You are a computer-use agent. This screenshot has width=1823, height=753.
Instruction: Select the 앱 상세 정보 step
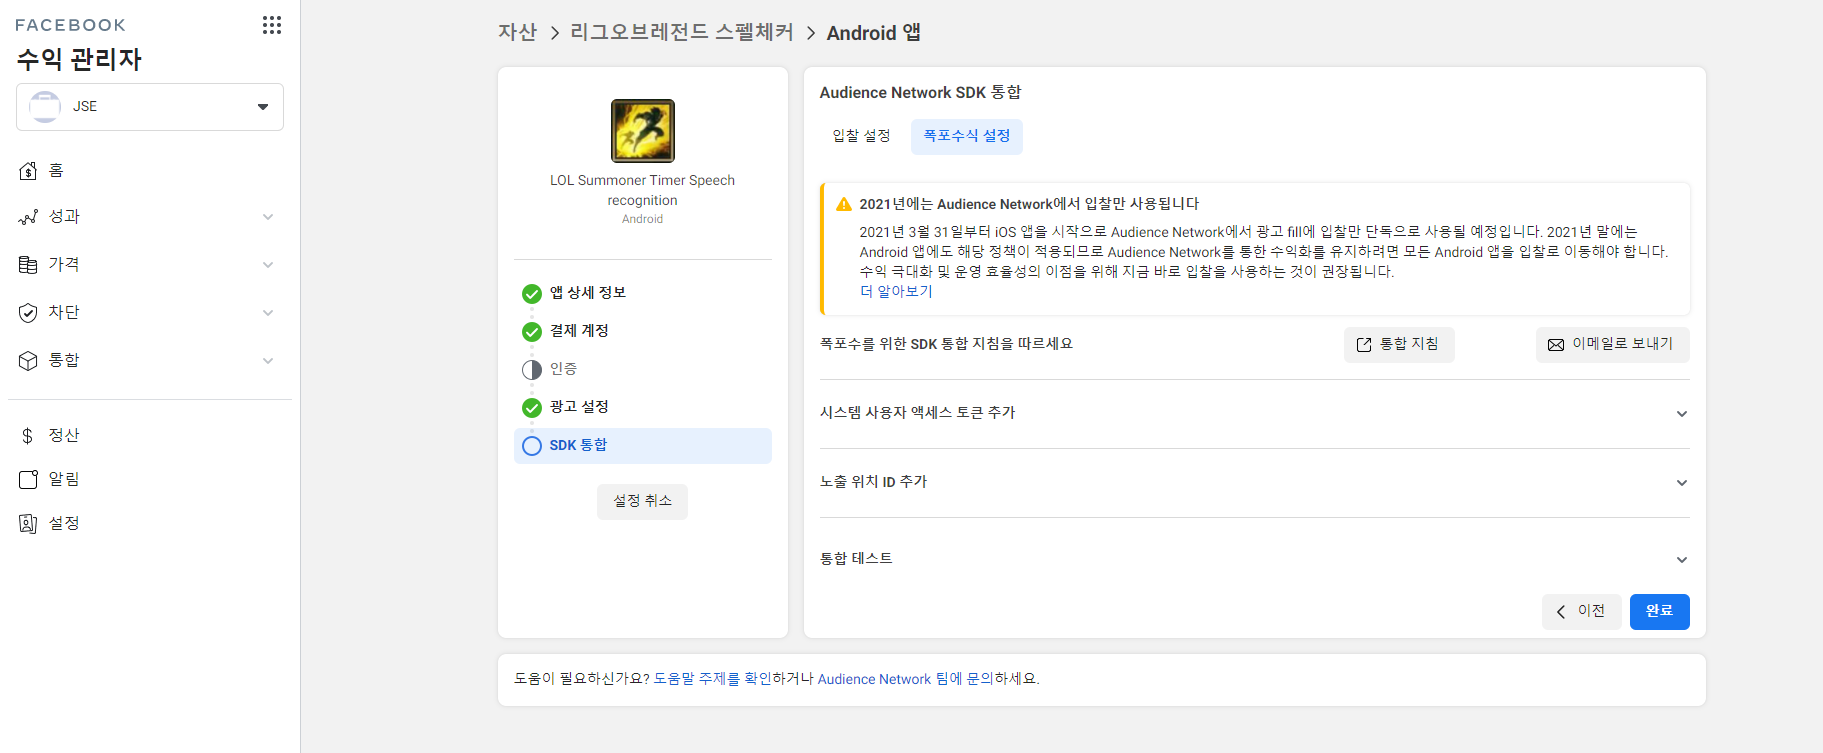pyautogui.click(x=643, y=293)
